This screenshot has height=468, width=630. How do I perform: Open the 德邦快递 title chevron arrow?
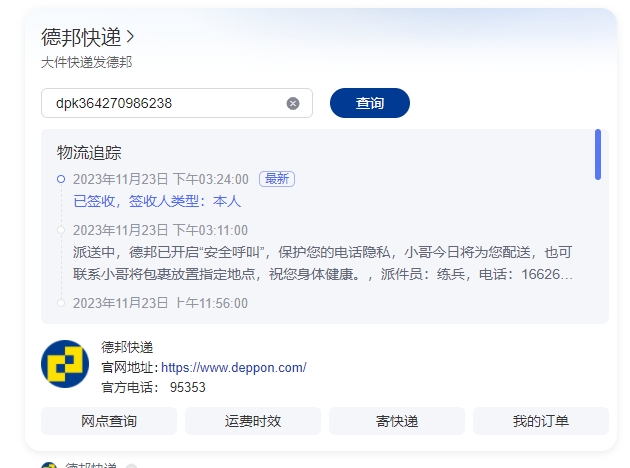point(130,37)
